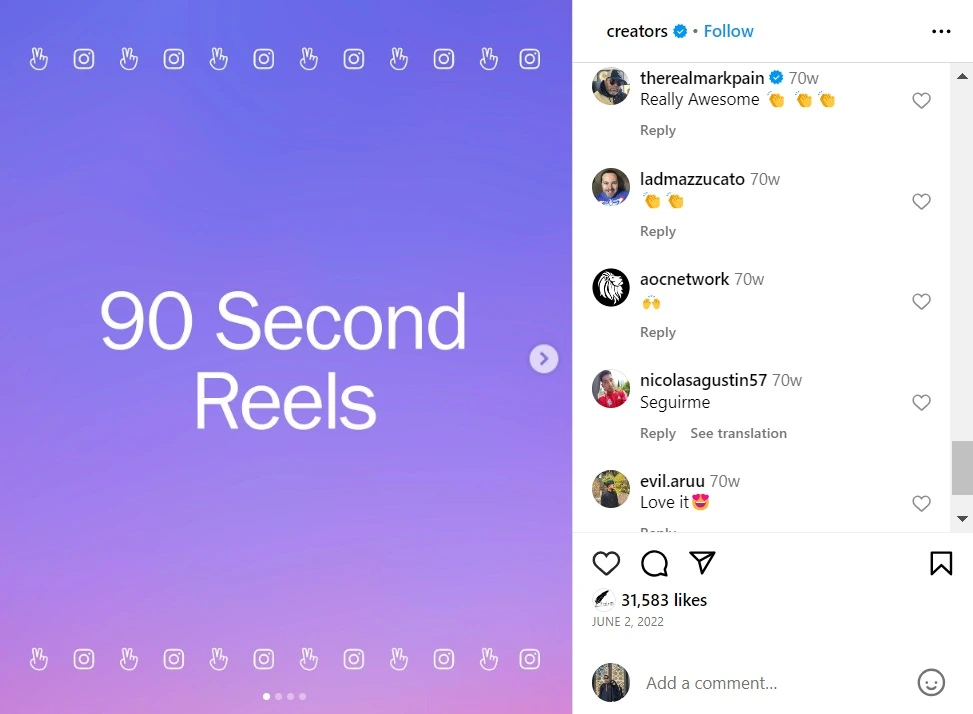The height and width of the screenshot is (714, 973).
Task: Like therealmarkpain's comment
Action: coord(921,100)
